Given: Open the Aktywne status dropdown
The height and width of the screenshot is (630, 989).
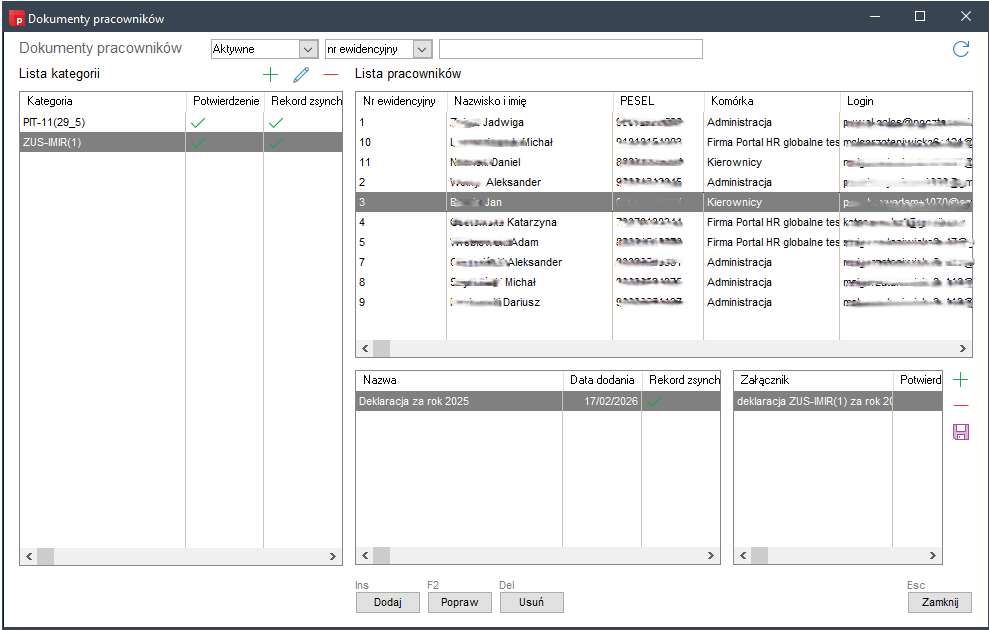Looking at the screenshot, I should click(308, 49).
